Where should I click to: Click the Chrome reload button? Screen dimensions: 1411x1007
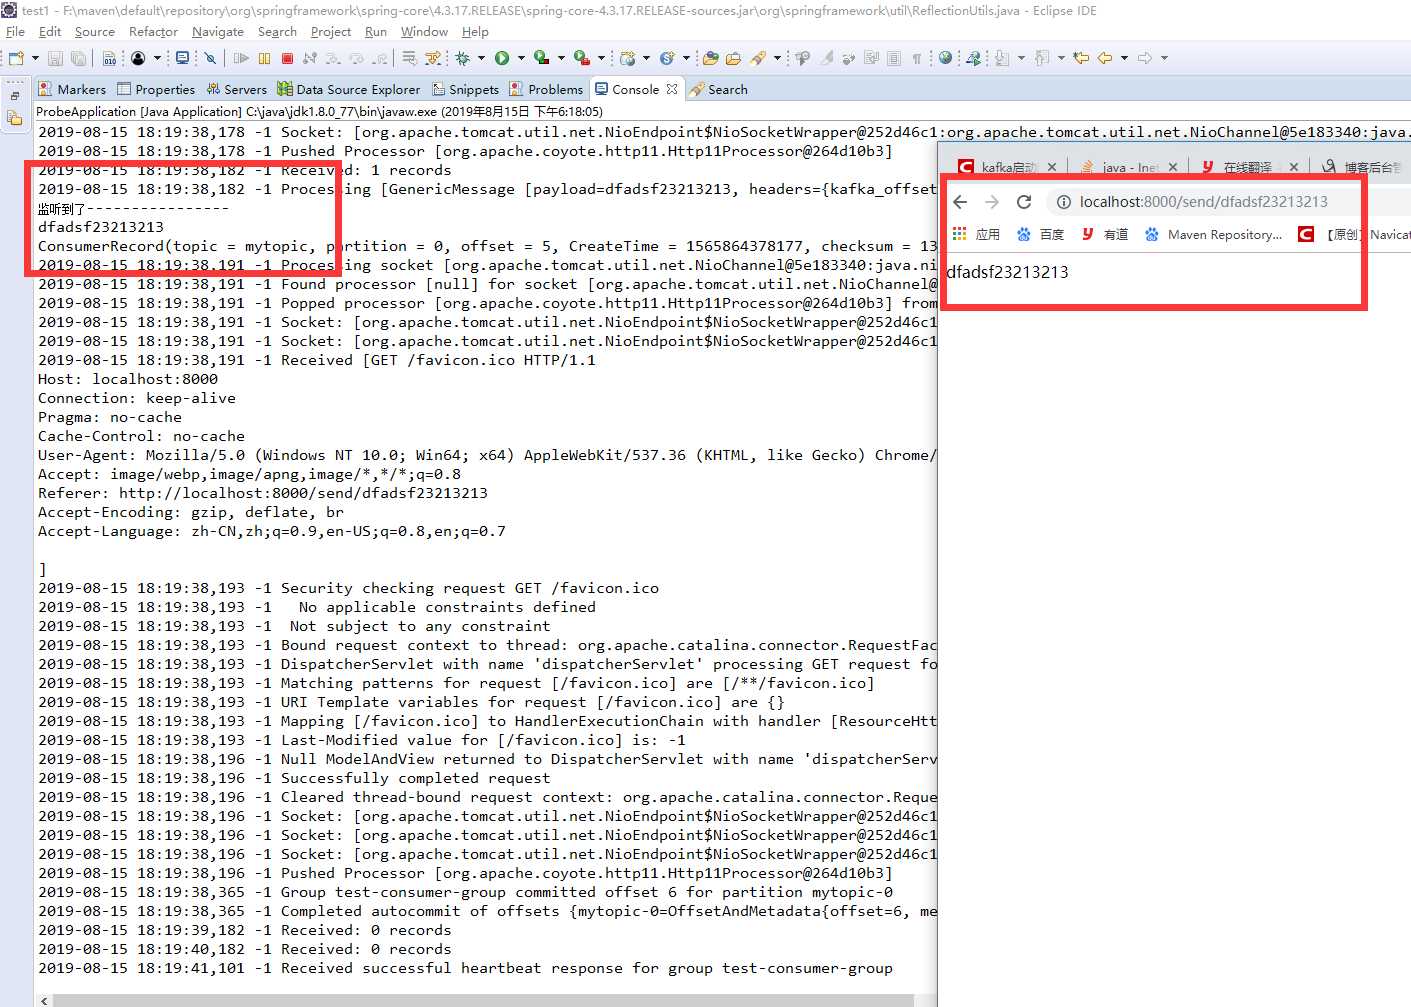[x=1024, y=202]
